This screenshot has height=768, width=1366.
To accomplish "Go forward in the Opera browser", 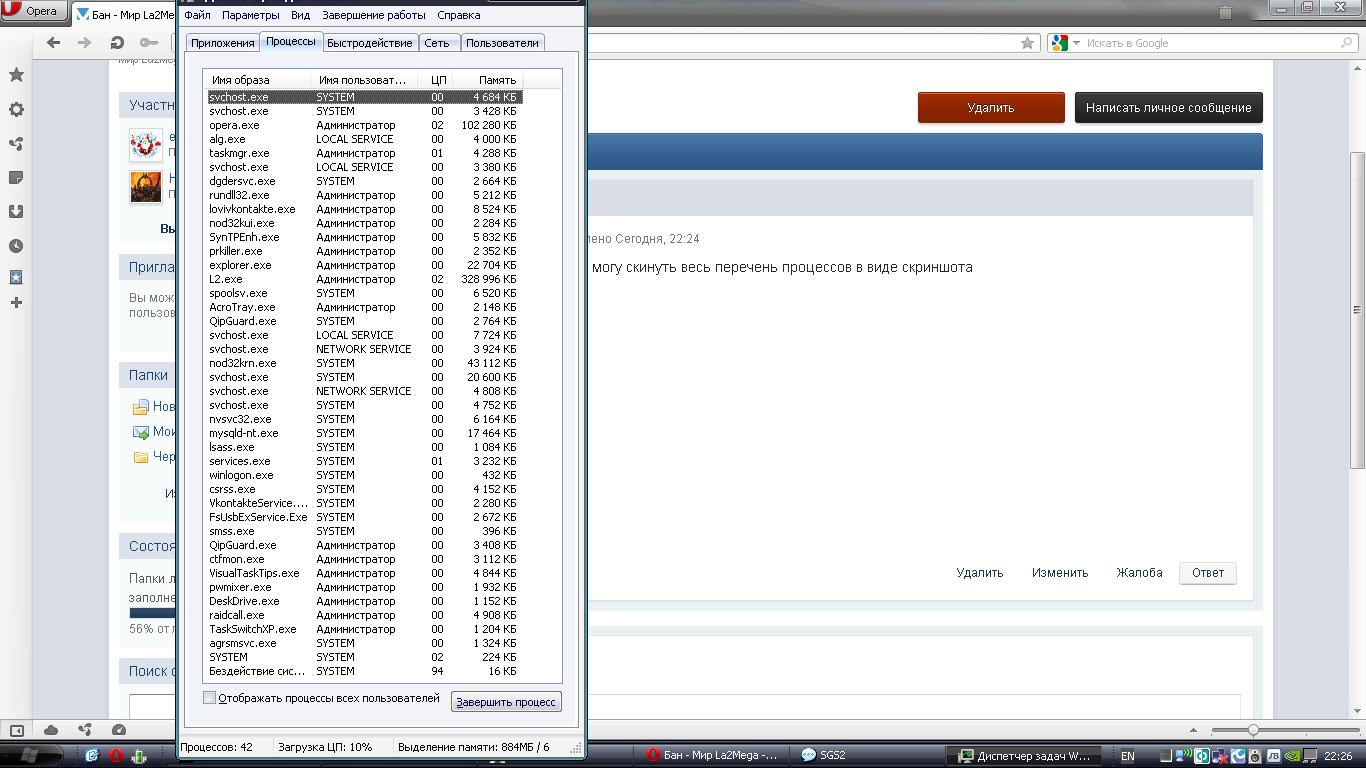I will coord(85,43).
